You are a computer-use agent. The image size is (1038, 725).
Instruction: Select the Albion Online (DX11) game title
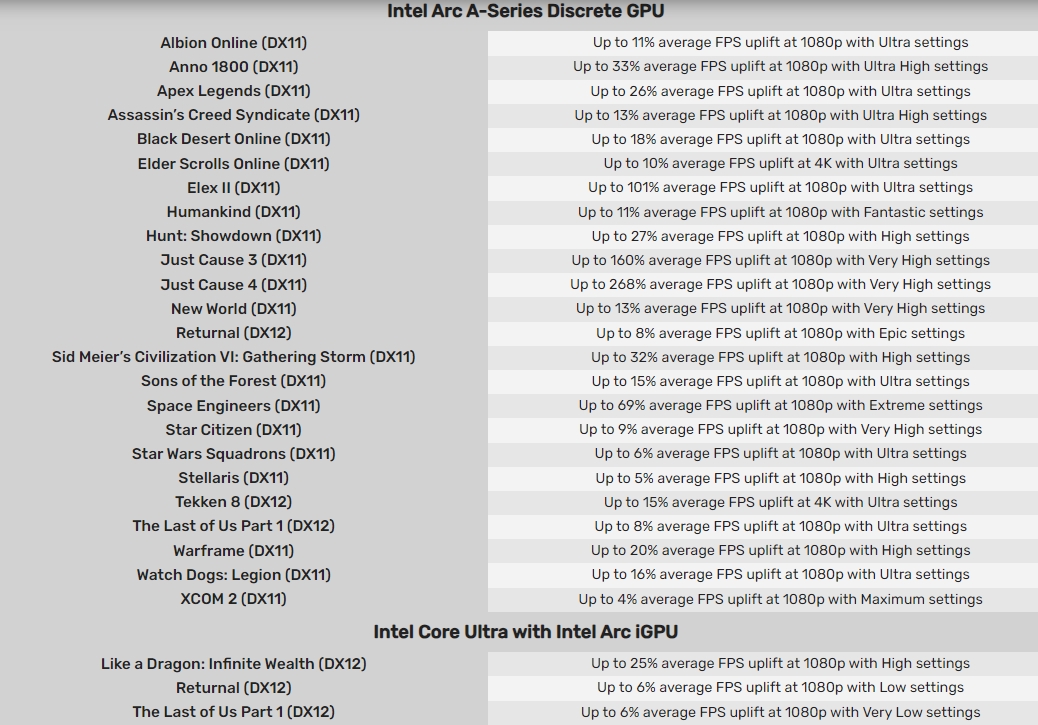click(x=234, y=43)
